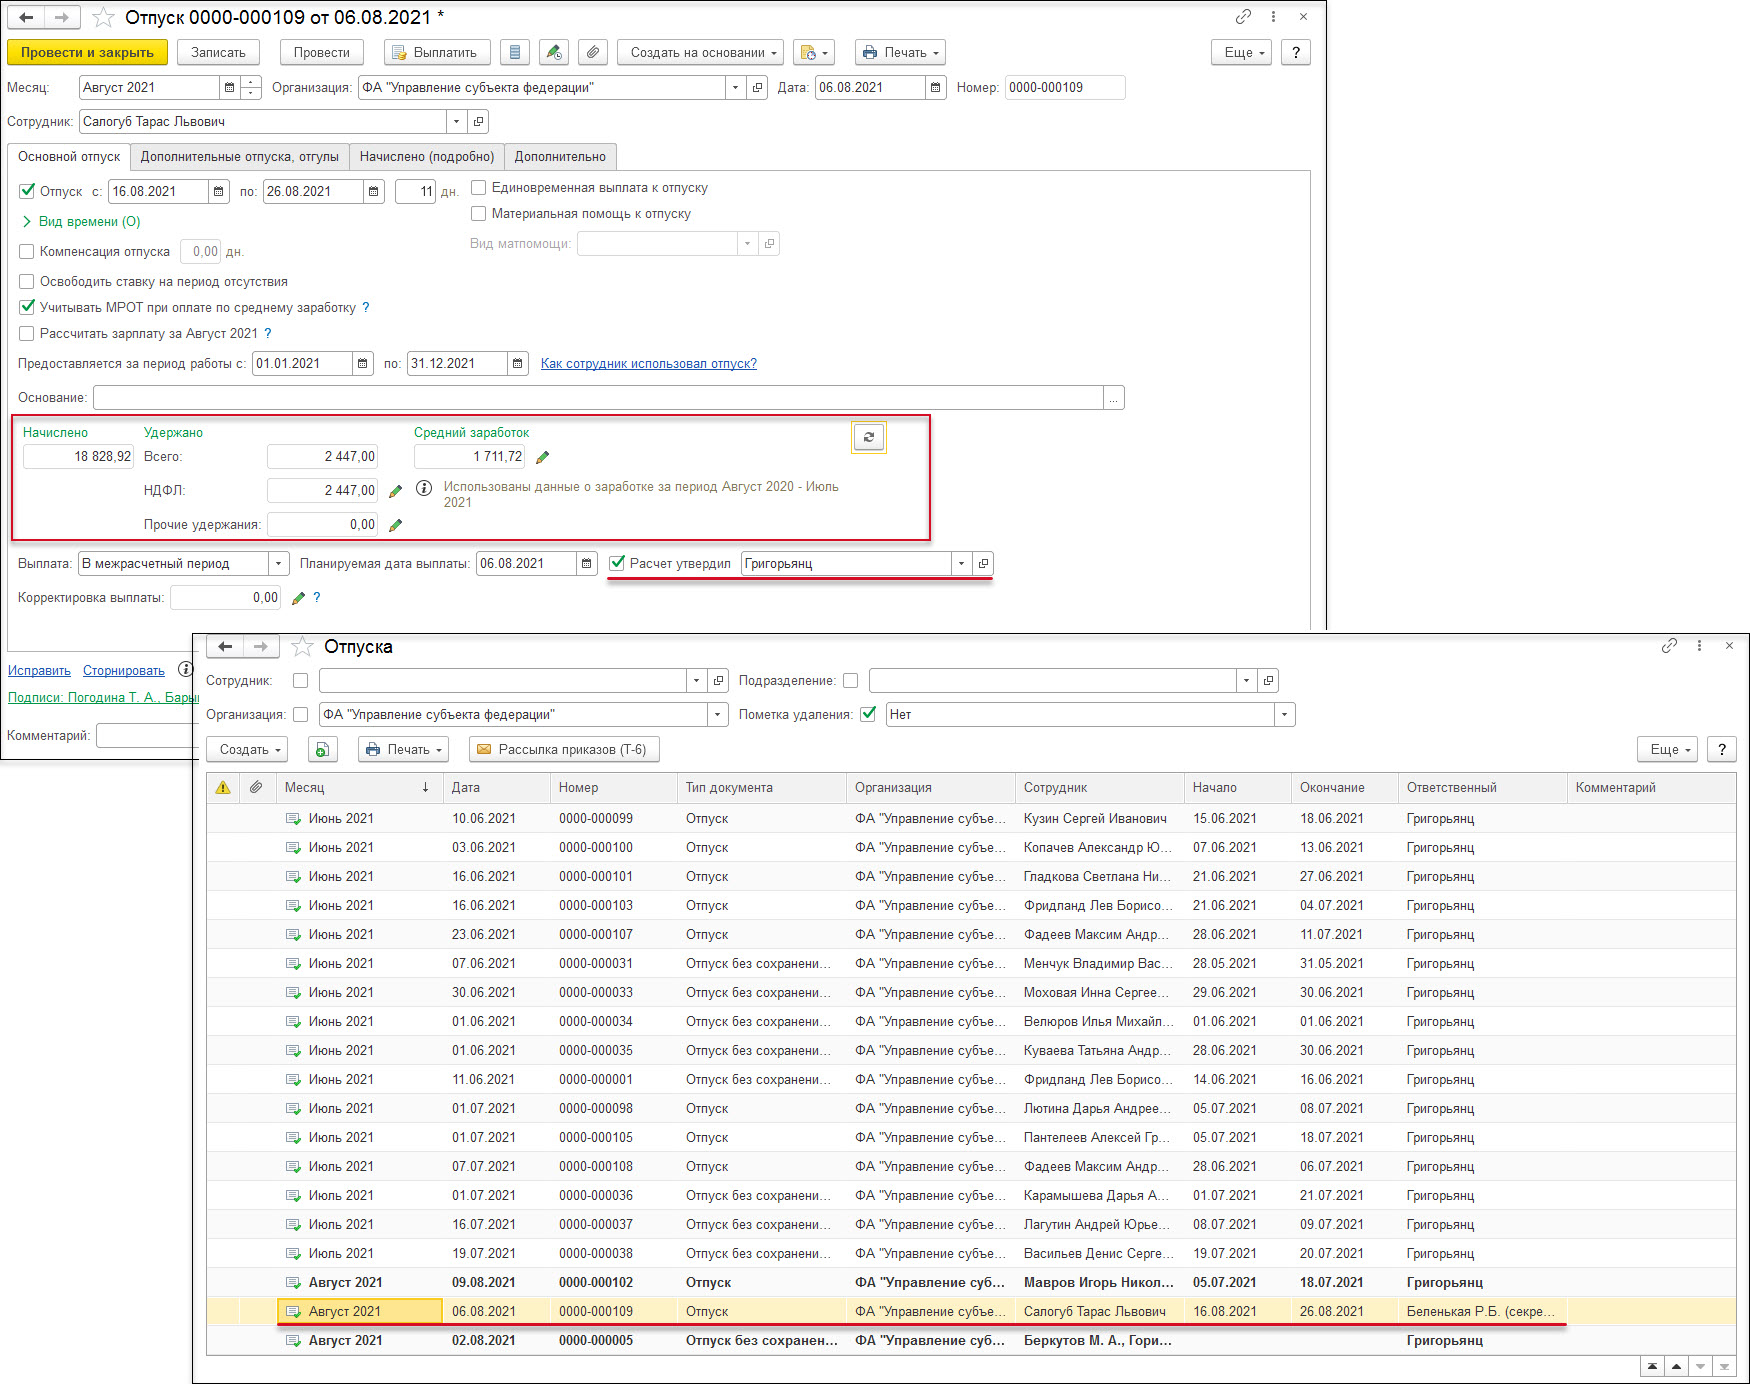Favorite the Отпуска list with star
Screen dimensions: 1750x1384
tap(302, 647)
